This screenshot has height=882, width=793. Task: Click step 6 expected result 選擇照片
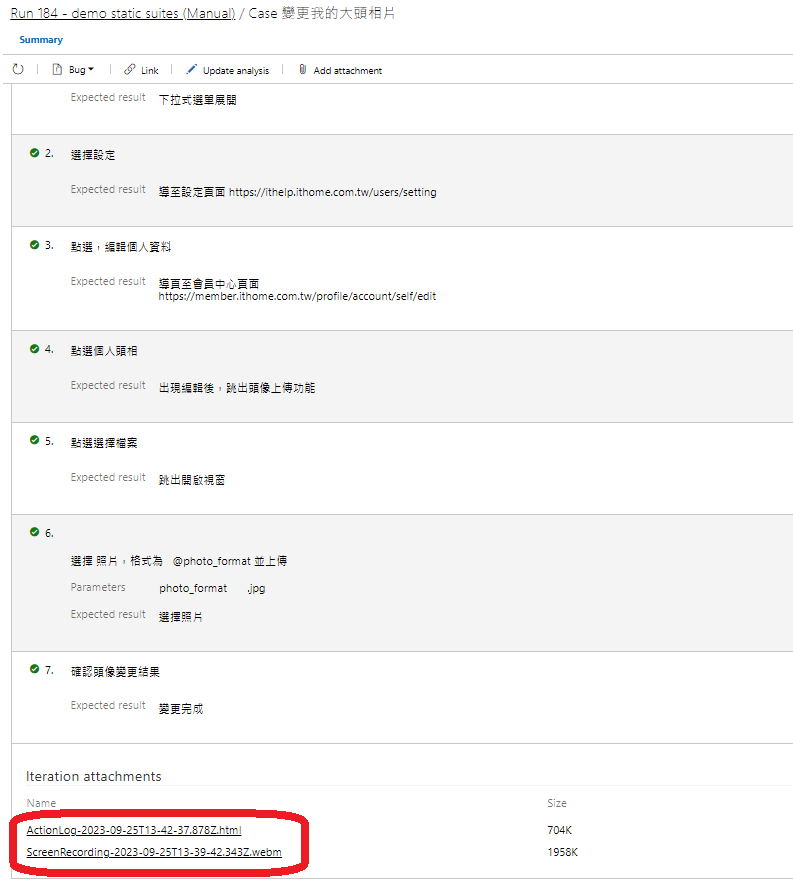[x=181, y=616]
